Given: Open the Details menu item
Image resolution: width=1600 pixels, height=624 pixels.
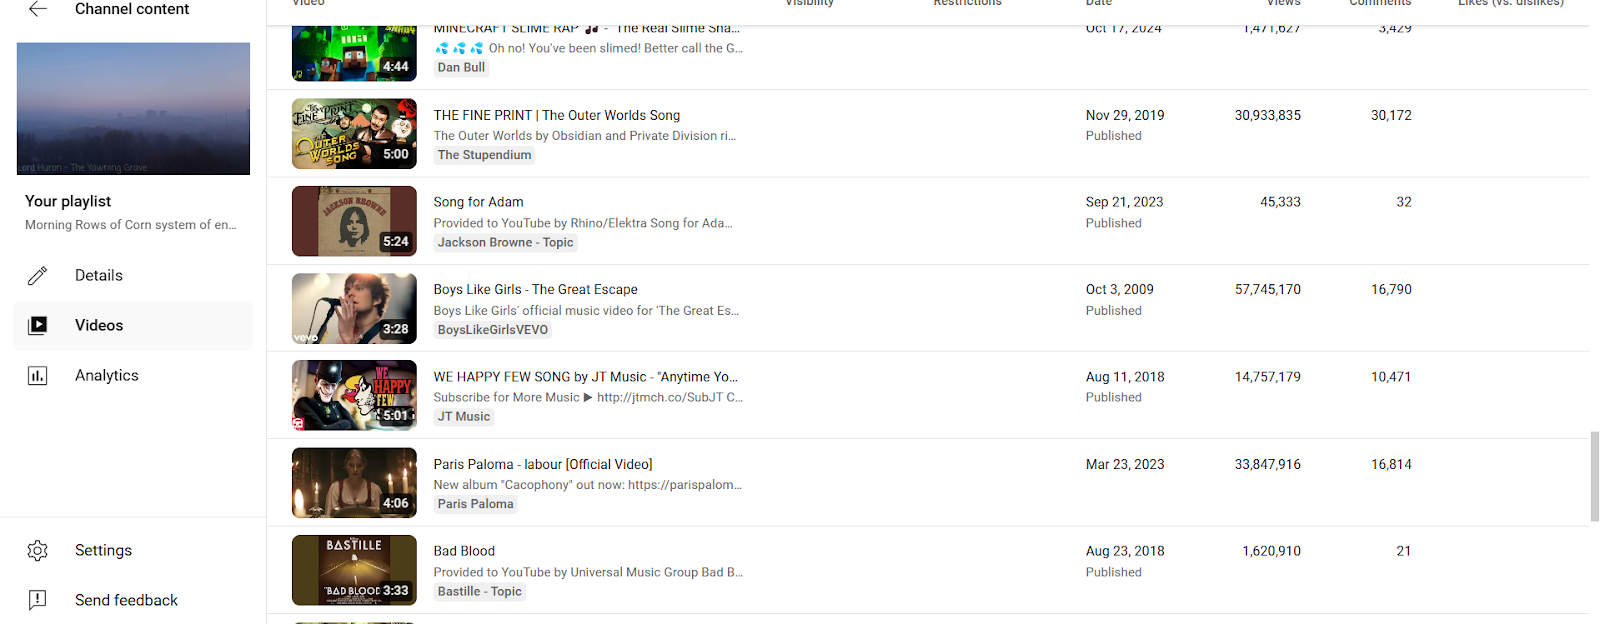Looking at the screenshot, I should coord(133,276).
